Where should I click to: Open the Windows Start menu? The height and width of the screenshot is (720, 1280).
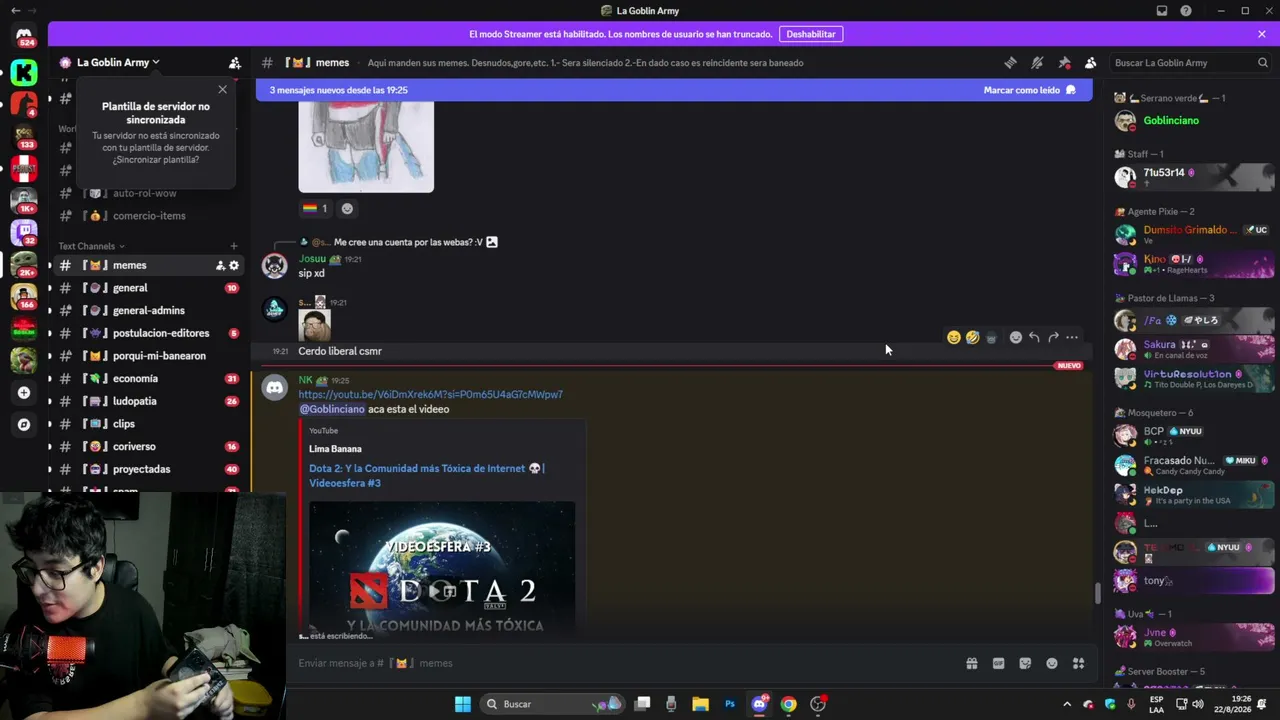point(463,704)
